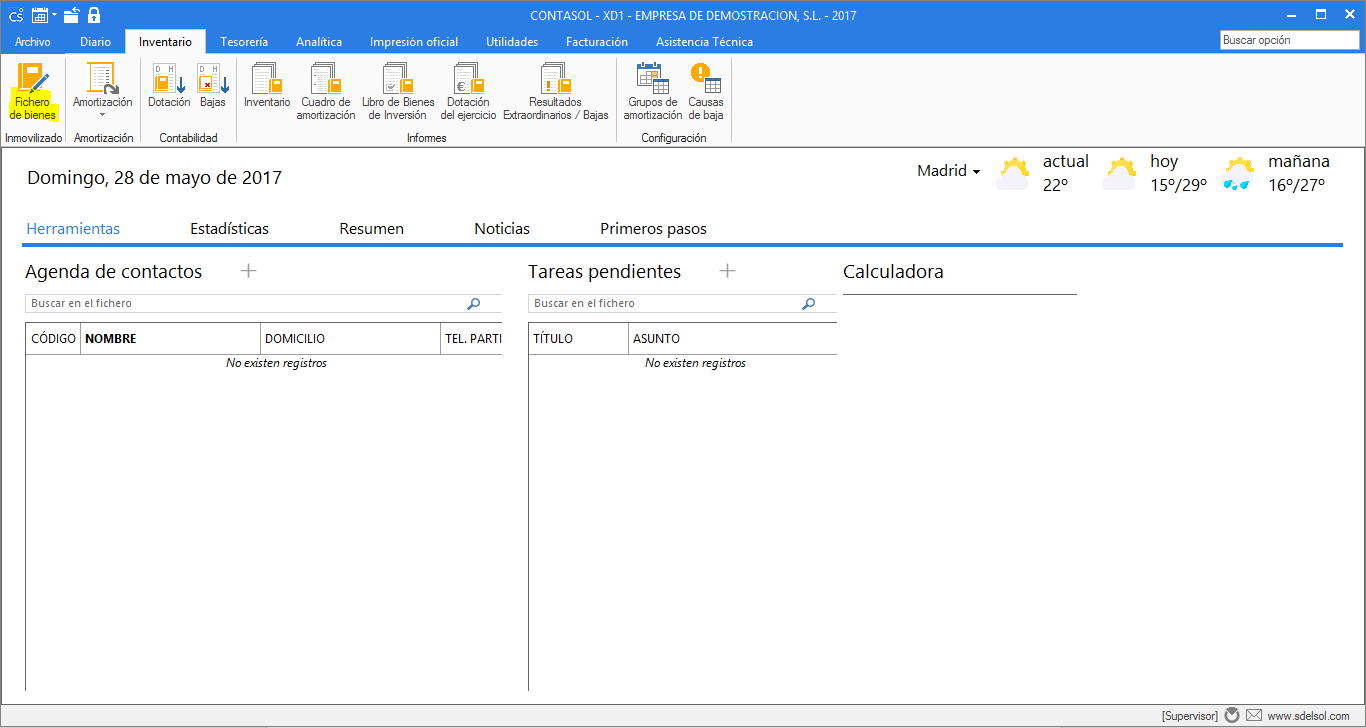Click the folder icon in the title bar
The height and width of the screenshot is (728, 1366).
click(71, 15)
